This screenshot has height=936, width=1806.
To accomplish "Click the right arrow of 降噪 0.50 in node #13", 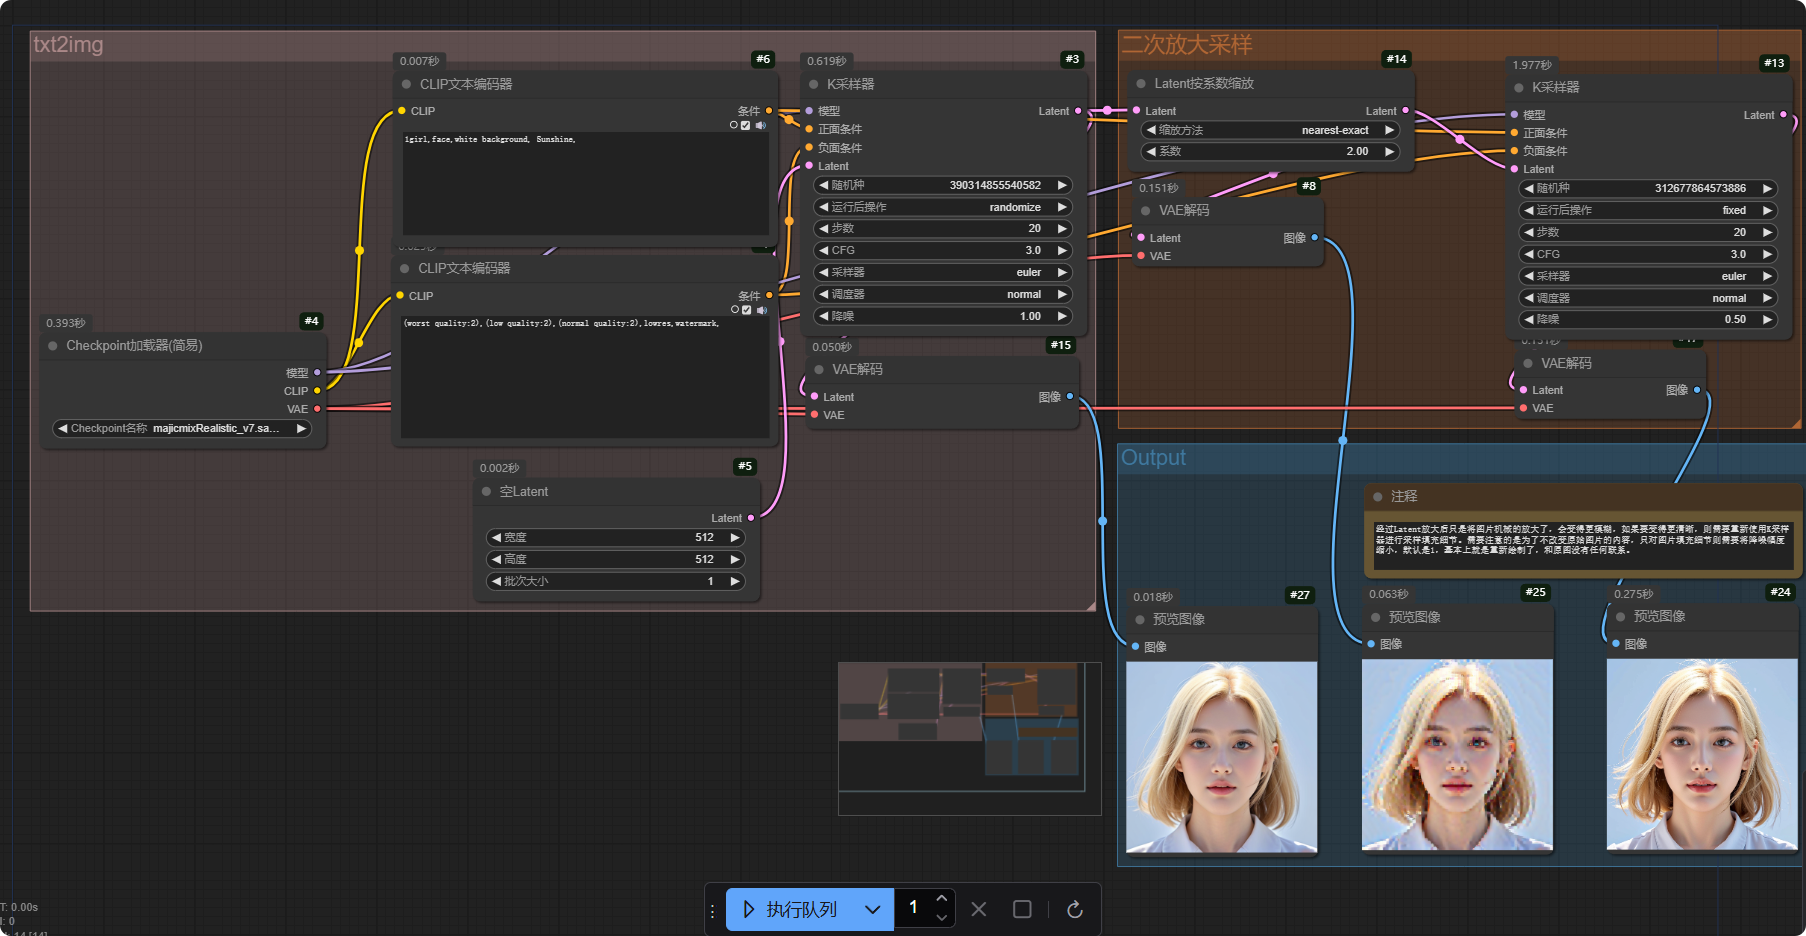I will click(1767, 320).
